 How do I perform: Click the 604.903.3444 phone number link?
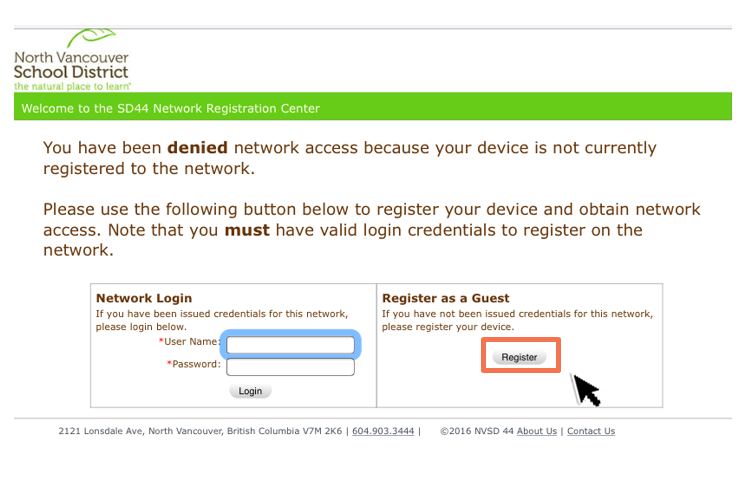[x=382, y=432]
